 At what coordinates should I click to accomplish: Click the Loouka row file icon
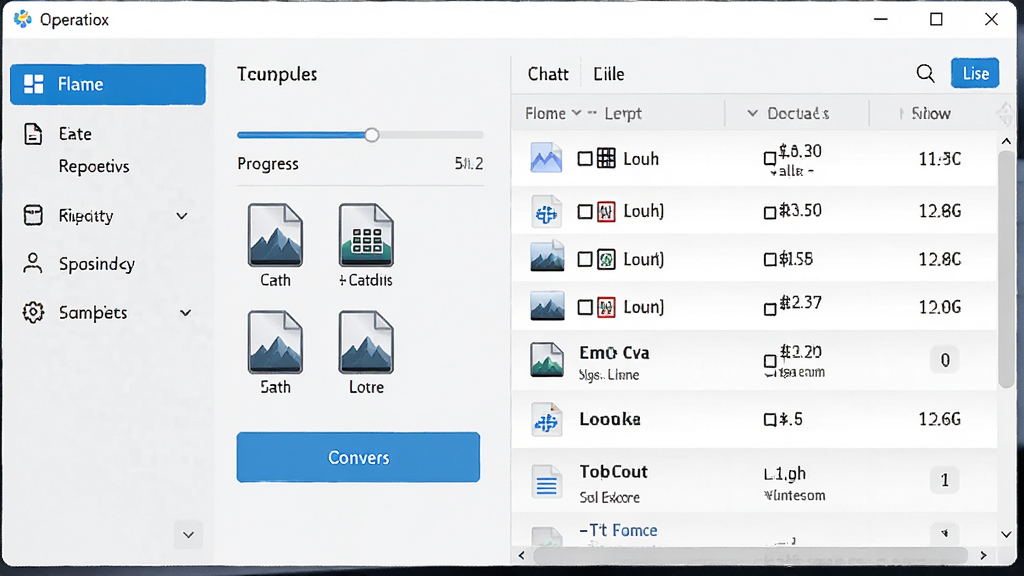coord(546,419)
